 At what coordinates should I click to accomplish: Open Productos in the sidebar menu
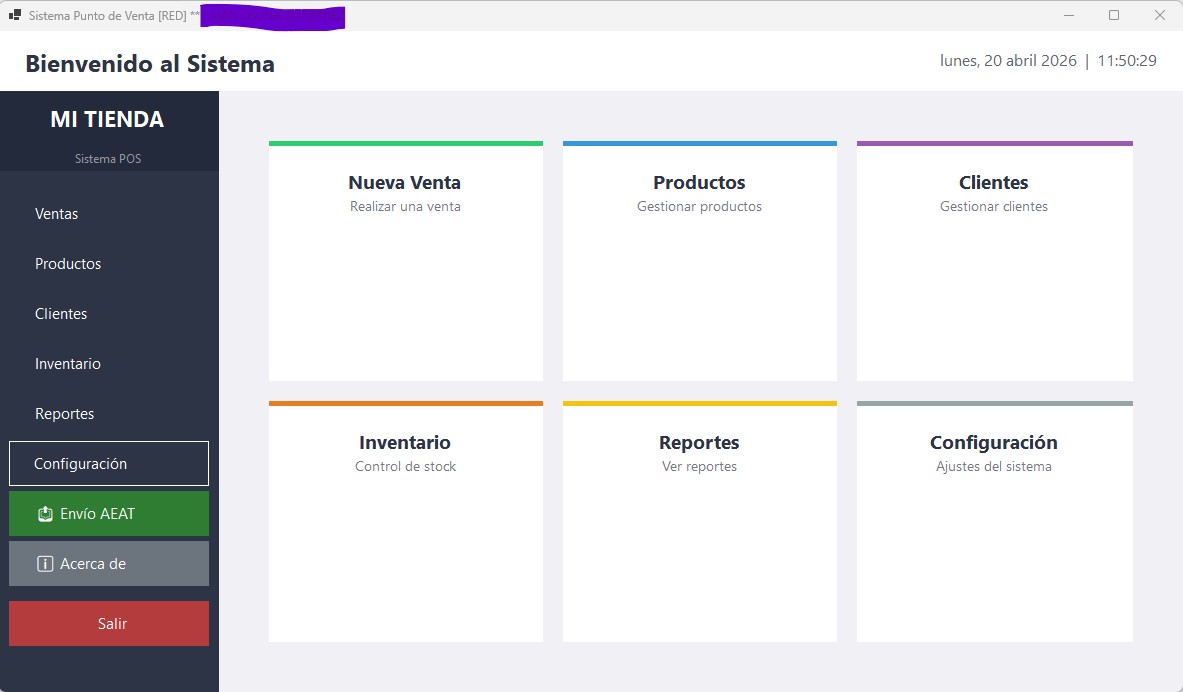pos(109,263)
